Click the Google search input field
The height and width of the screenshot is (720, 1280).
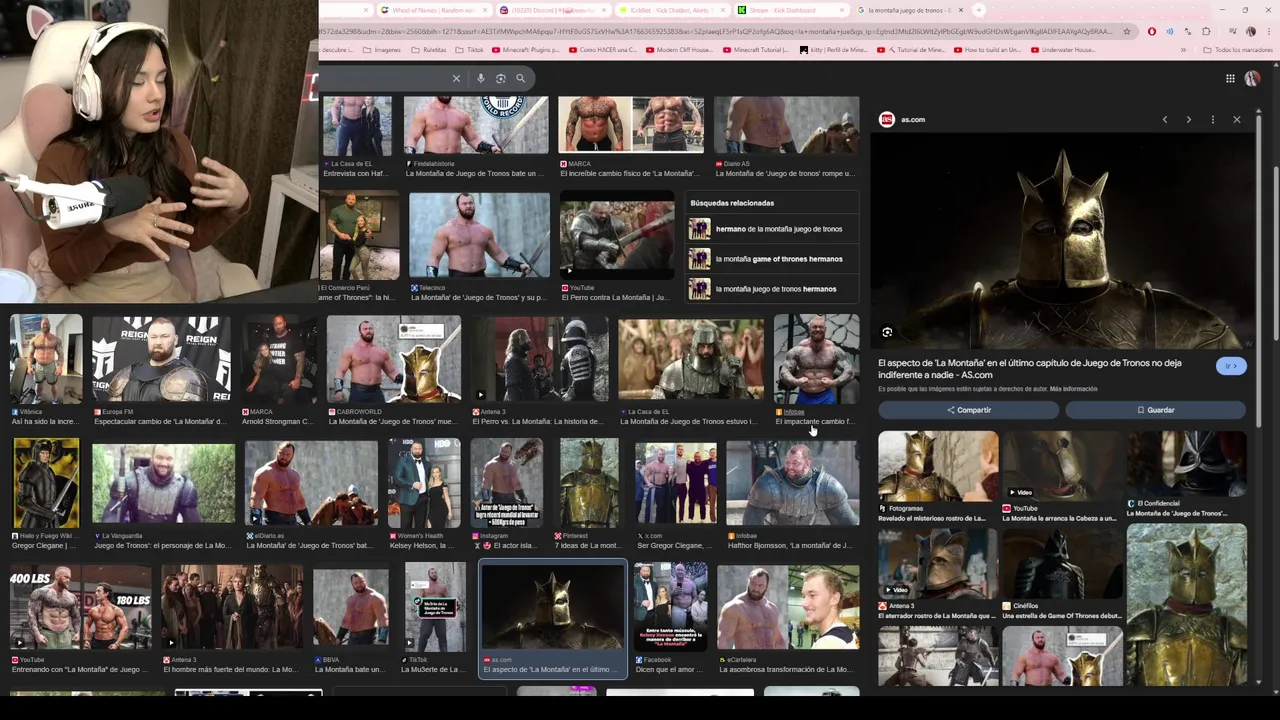(x=385, y=78)
